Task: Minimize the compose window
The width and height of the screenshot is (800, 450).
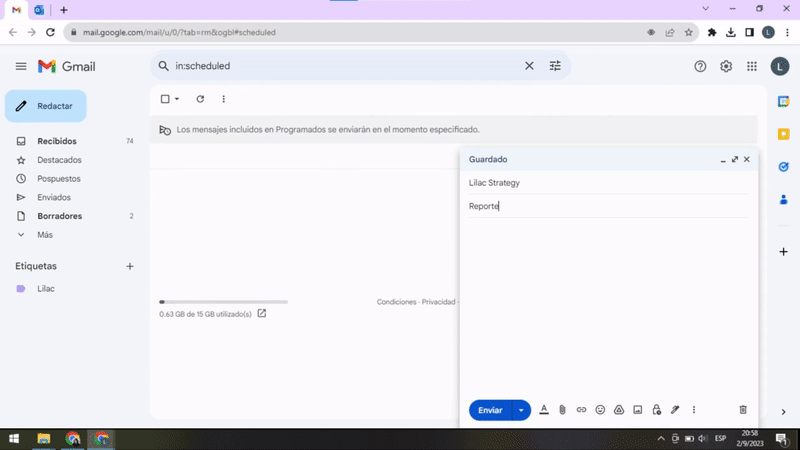Action: [x=723, y=160]
